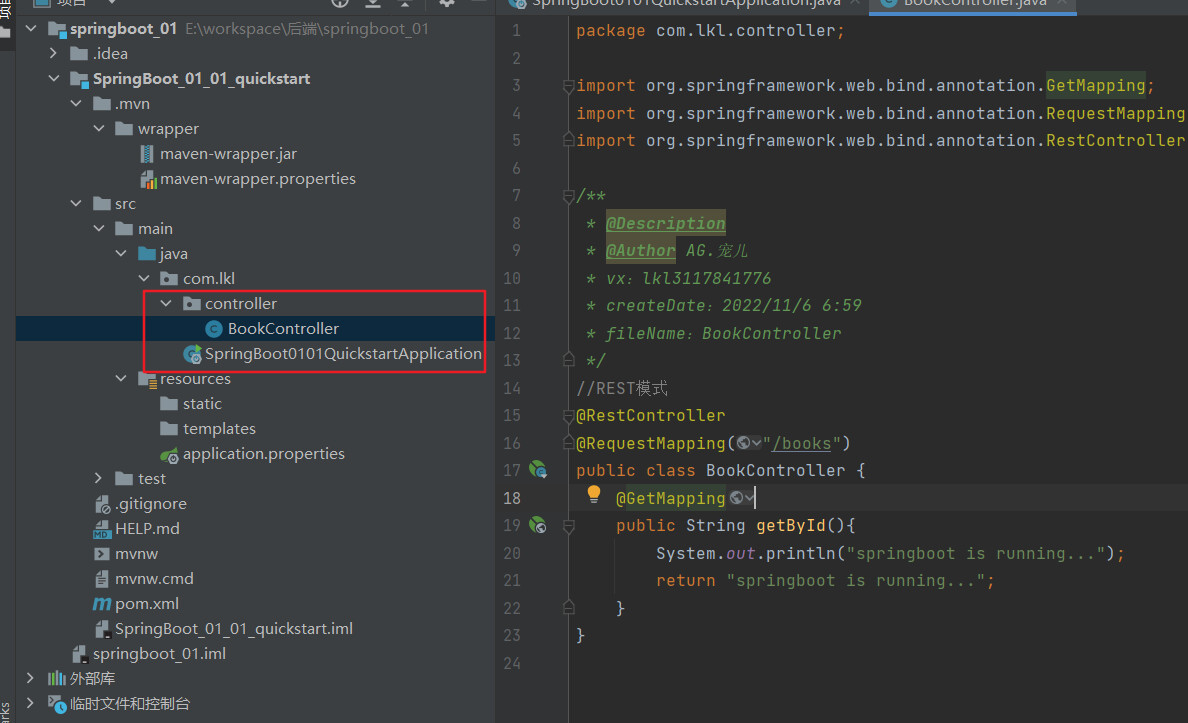Click the package statement com.lkl.controller
The height and width of the screenshot is (723, 1188).
(x=711, y=31)
